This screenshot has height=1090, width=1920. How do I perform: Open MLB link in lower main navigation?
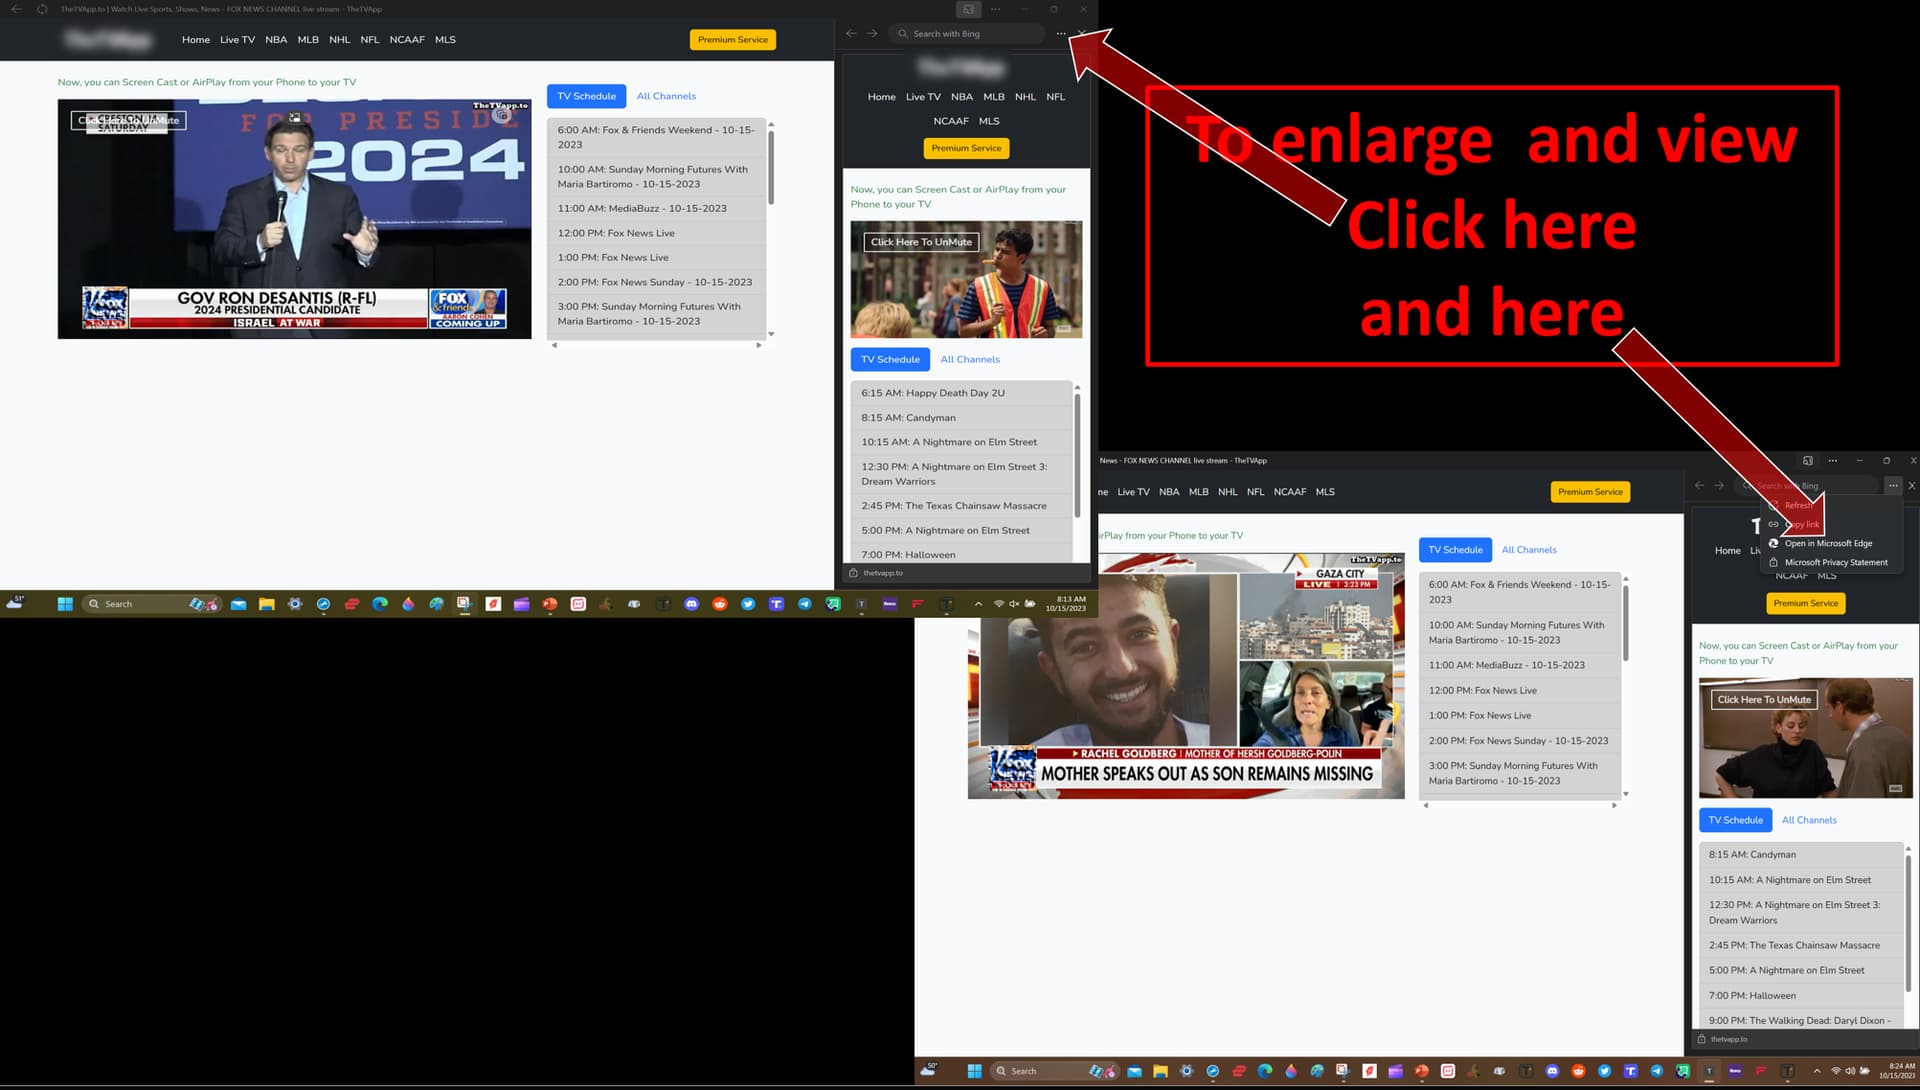click(x=1198, y=492)
